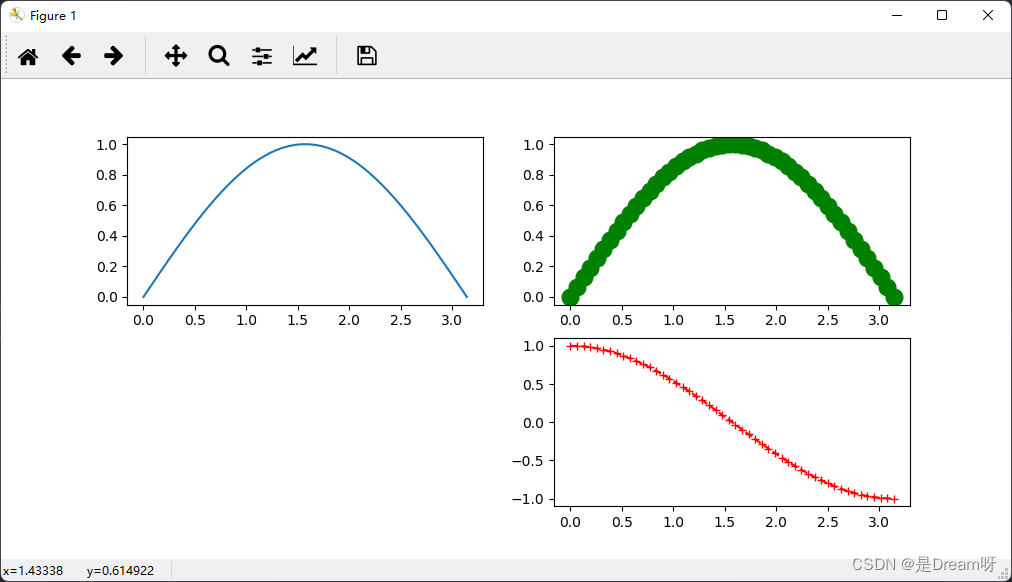
Task: Open Edit axis and curve parameters
Action: pyautogui.click(x=305, y=56)
